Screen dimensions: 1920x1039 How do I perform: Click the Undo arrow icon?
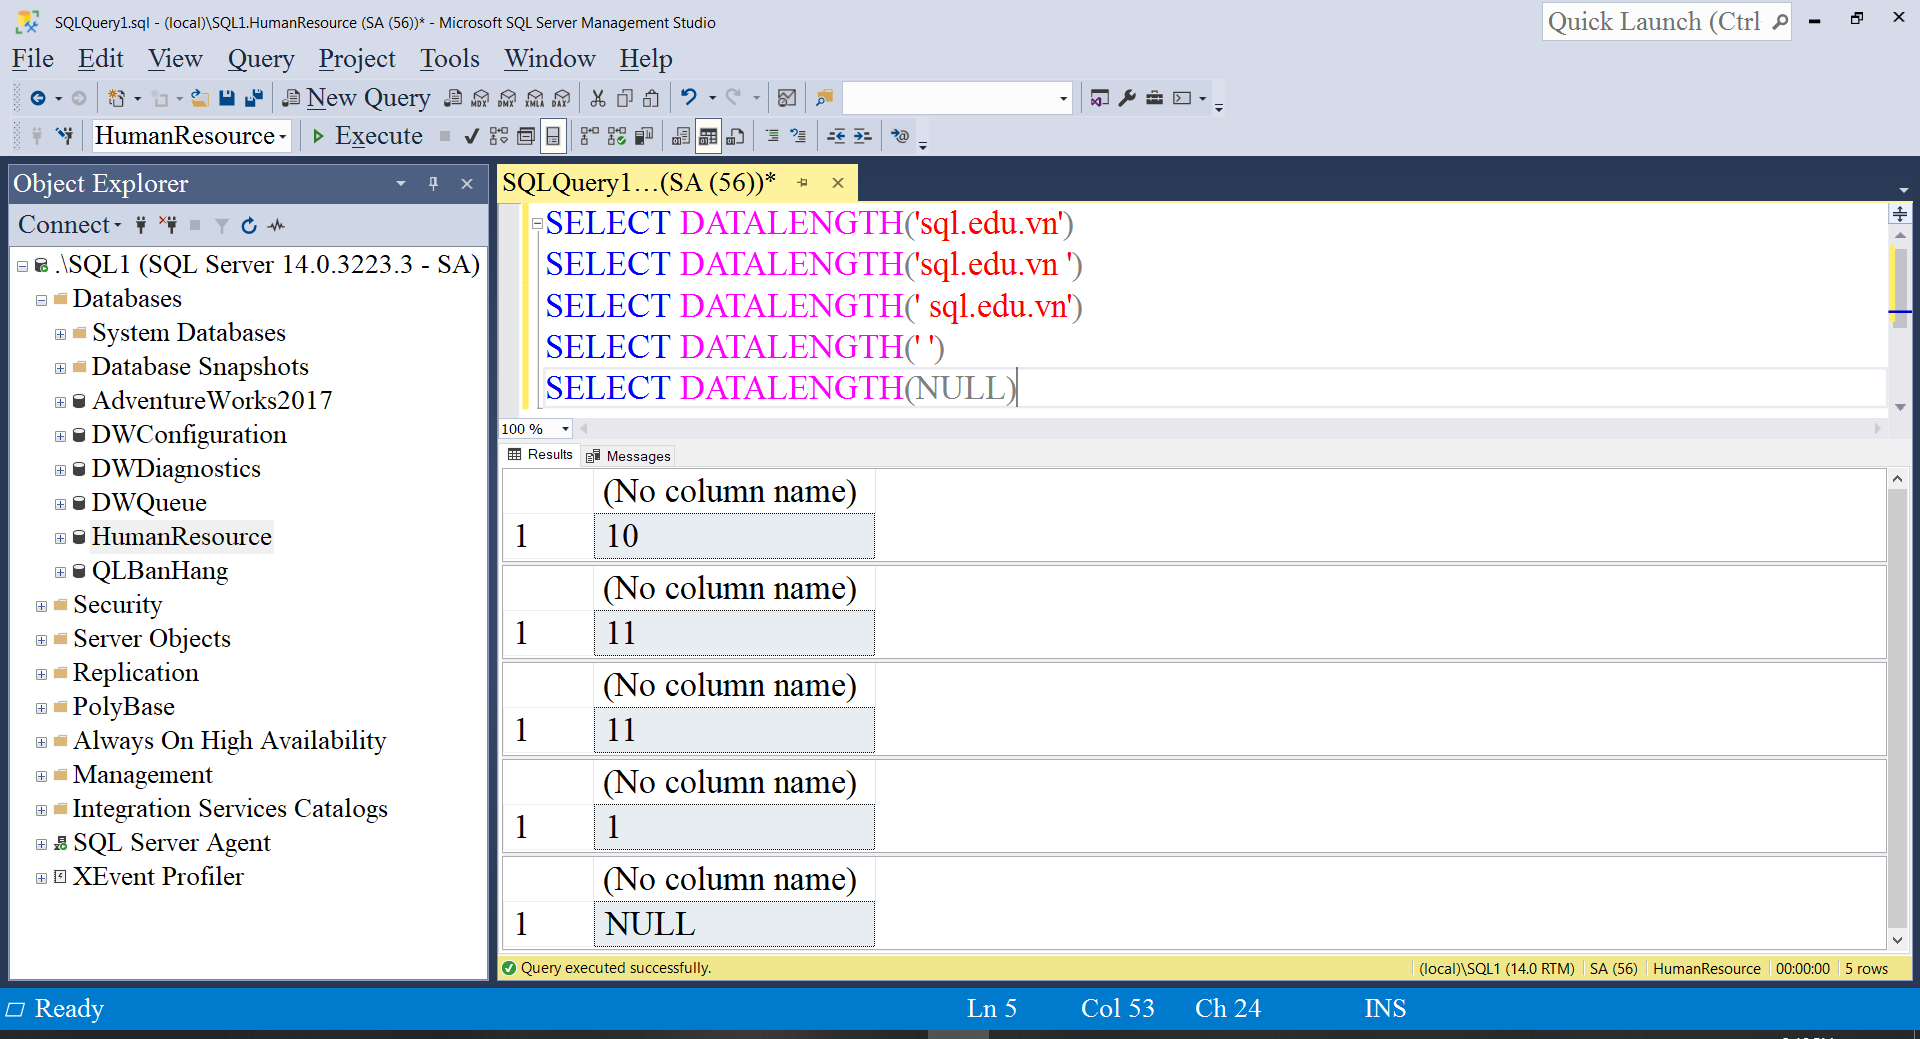689,98
